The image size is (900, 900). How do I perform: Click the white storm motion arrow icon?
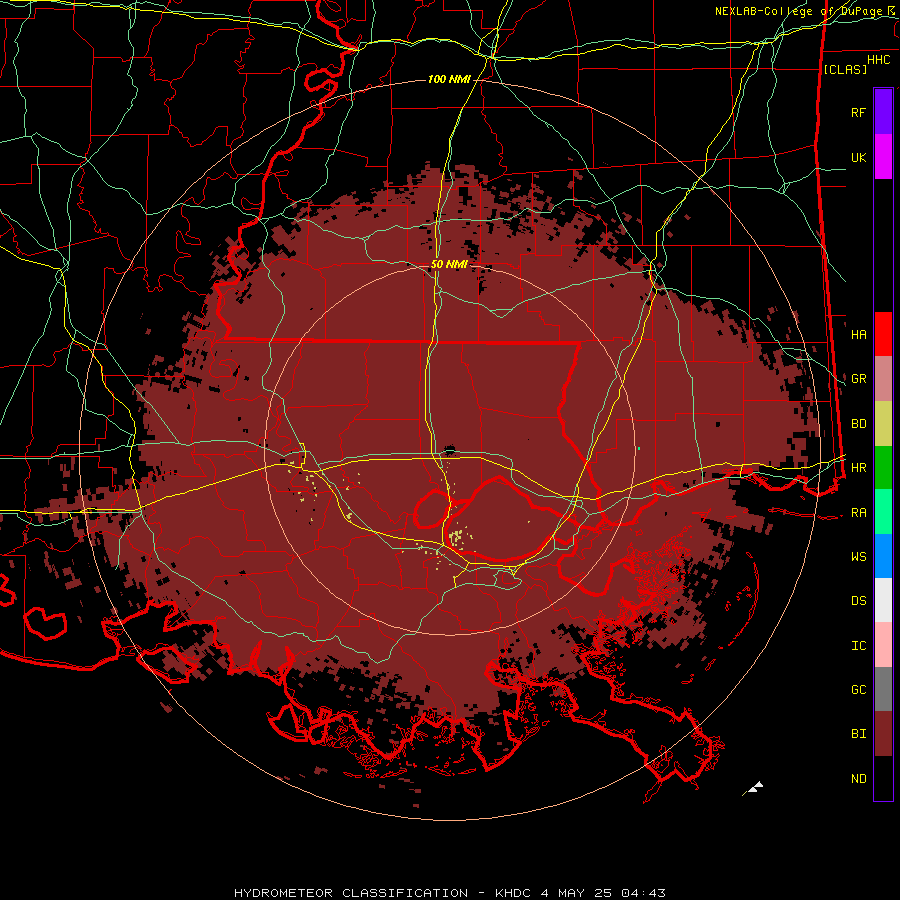coord(754,788)
